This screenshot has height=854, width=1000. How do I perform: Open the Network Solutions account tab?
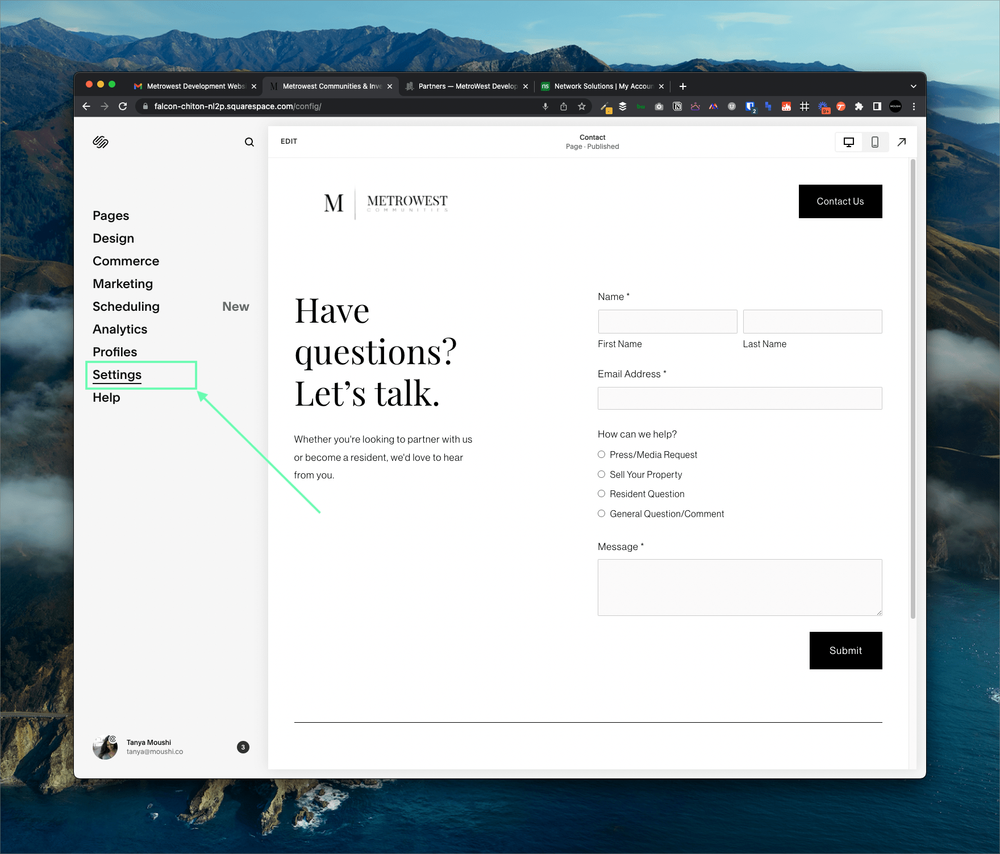[x=598, y=86]
